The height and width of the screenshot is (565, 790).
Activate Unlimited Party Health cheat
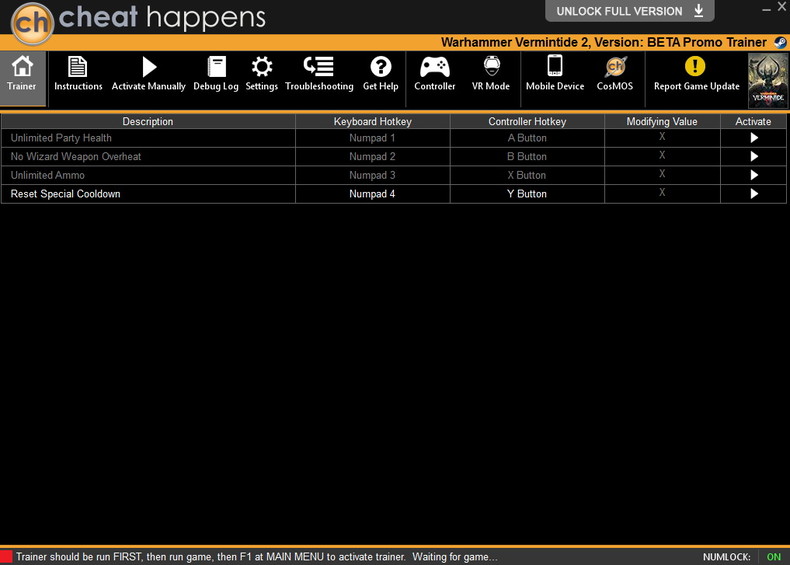tap(754, 138)
